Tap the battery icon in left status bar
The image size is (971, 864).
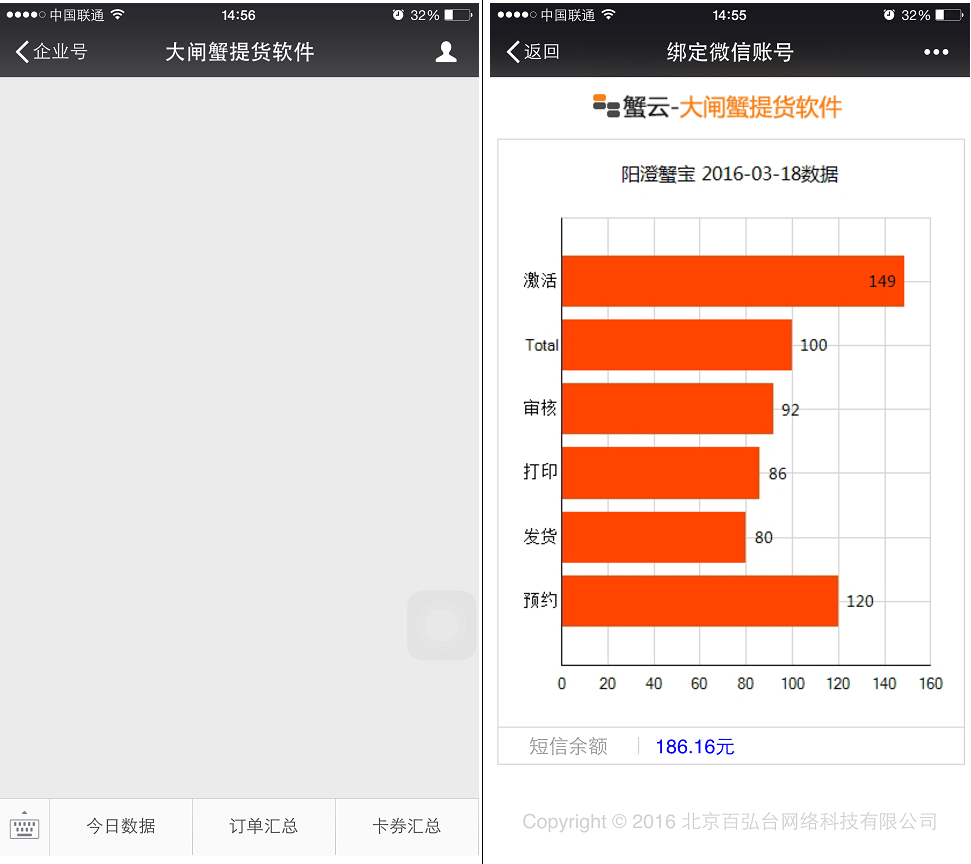458,15
